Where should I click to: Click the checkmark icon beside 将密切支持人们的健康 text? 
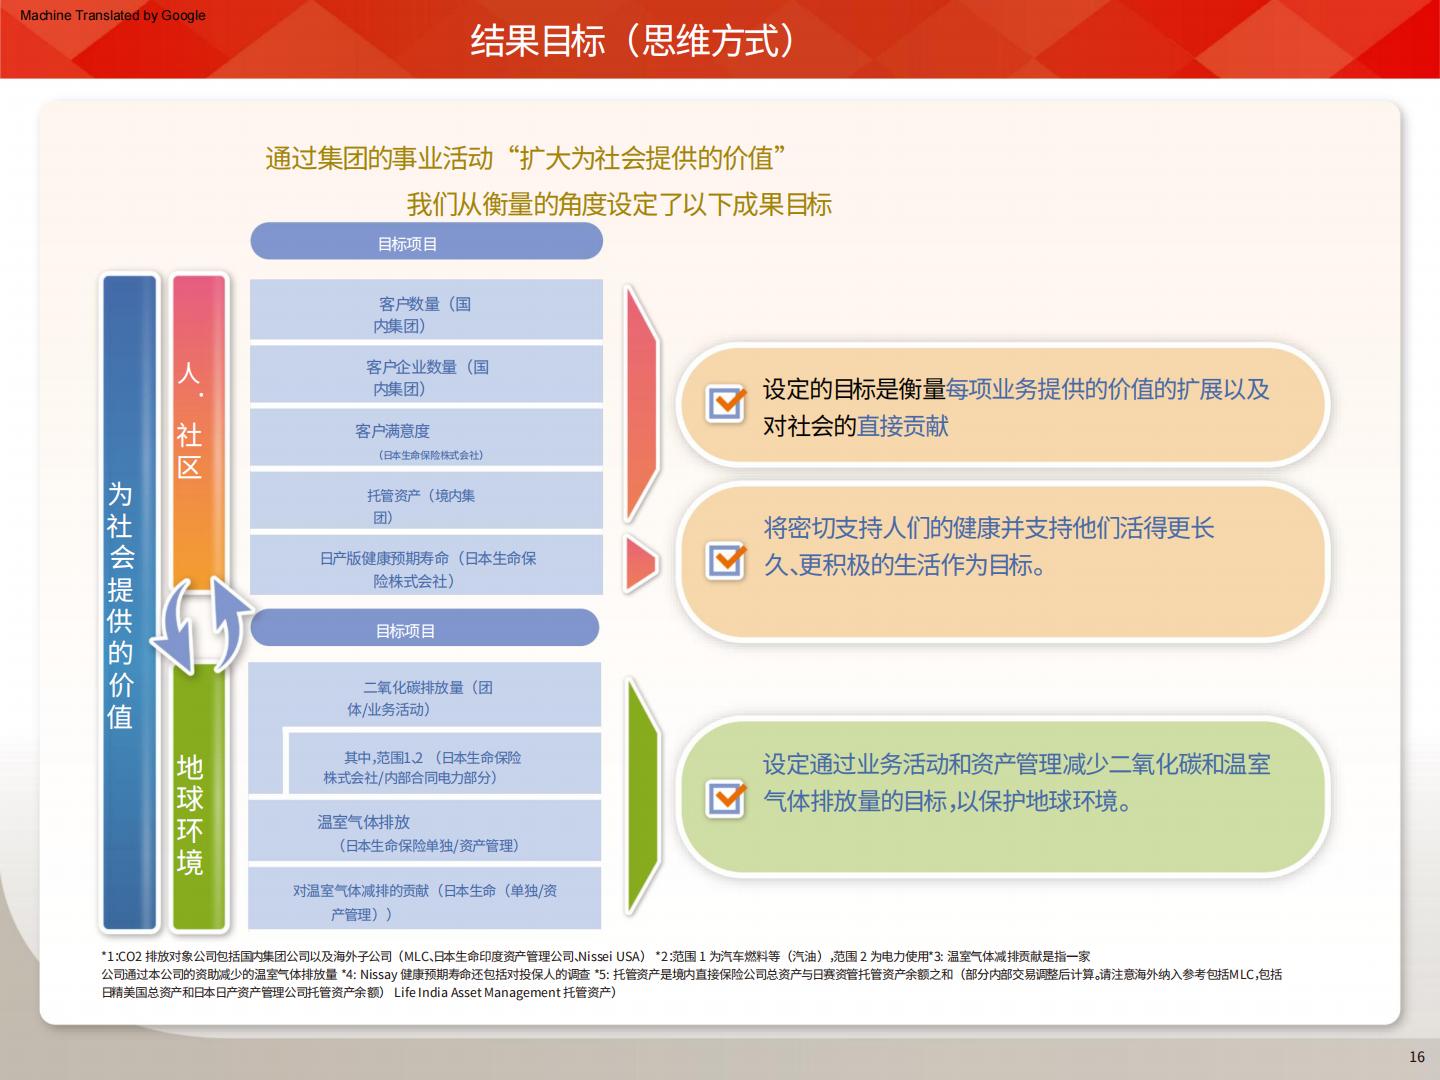[x=726, y=560]
